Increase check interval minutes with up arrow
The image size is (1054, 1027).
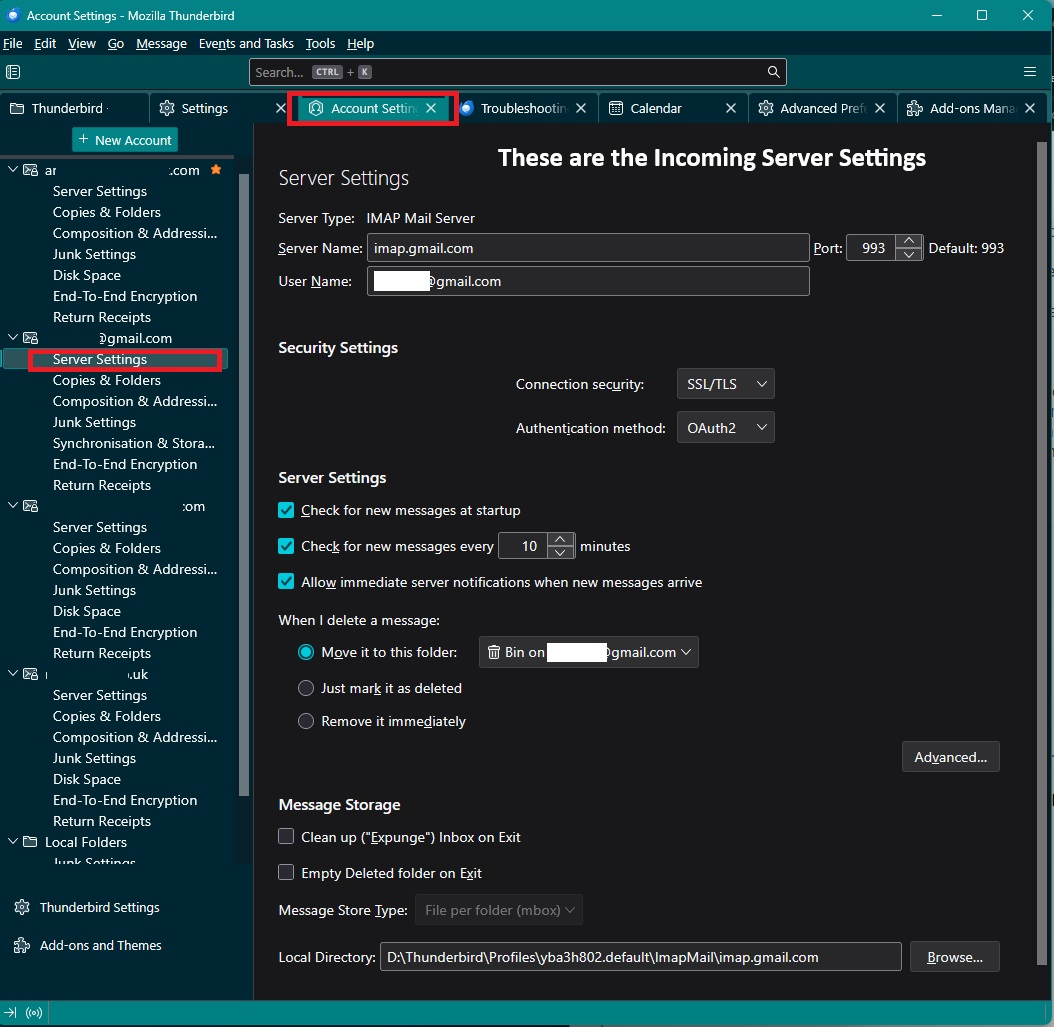(561, 539)
